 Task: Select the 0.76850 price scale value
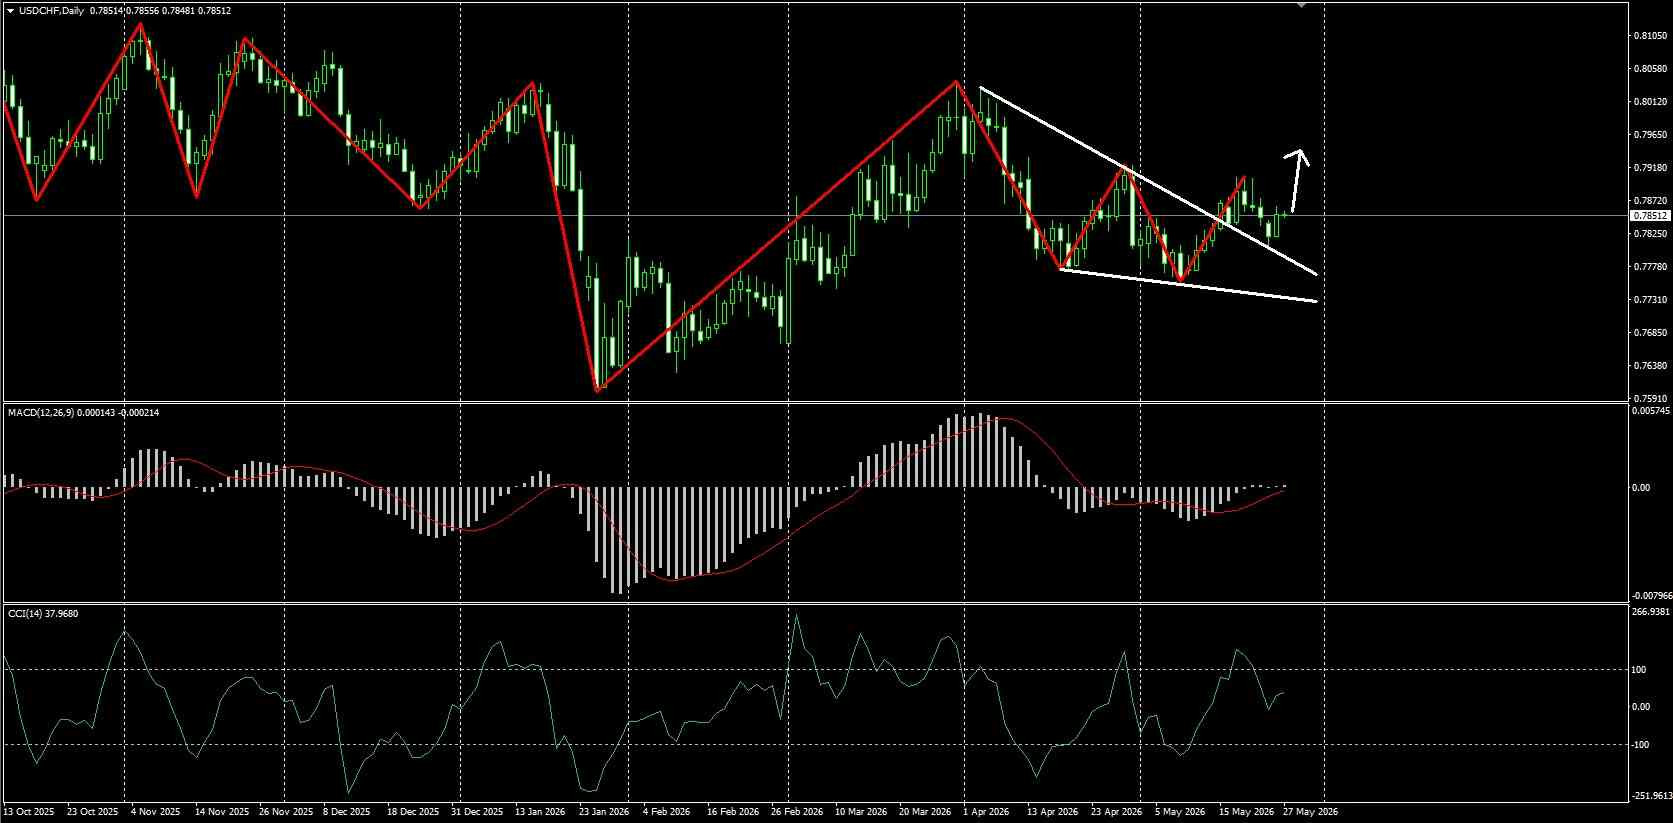[1649, 333]
